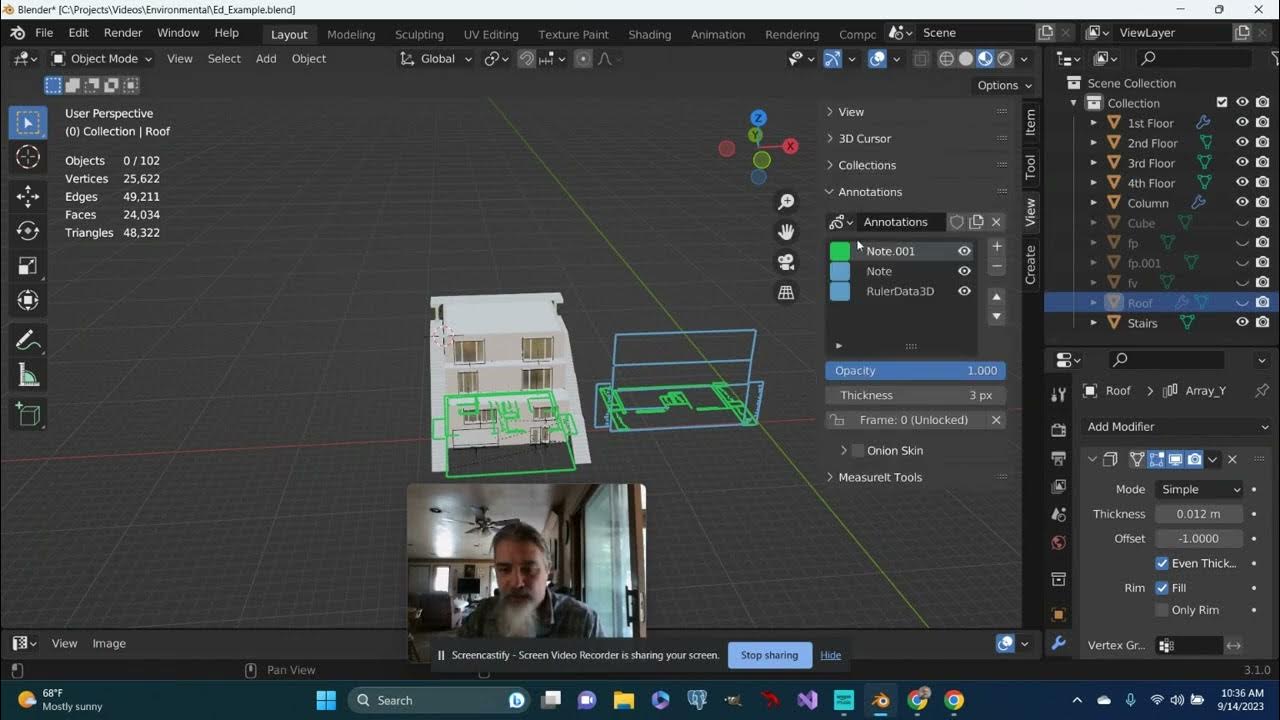This screenshot has height=720, width=1280.
Task: Hide the Note annotation layer
Action: click(x=964, y=271)
